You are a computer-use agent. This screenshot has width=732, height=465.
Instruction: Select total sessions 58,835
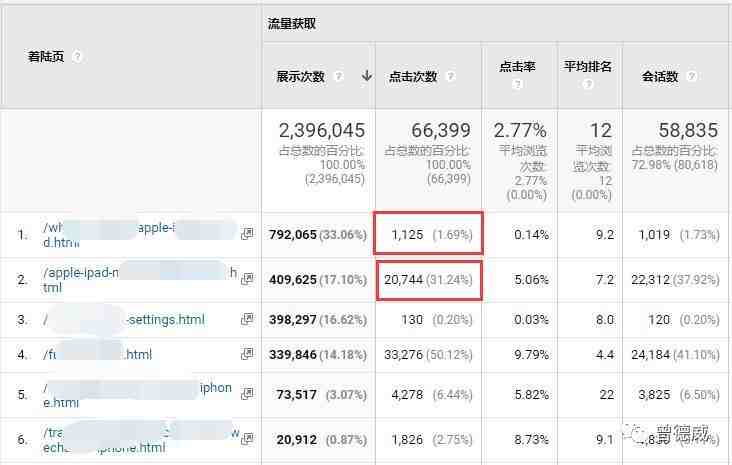coord(689,130)
